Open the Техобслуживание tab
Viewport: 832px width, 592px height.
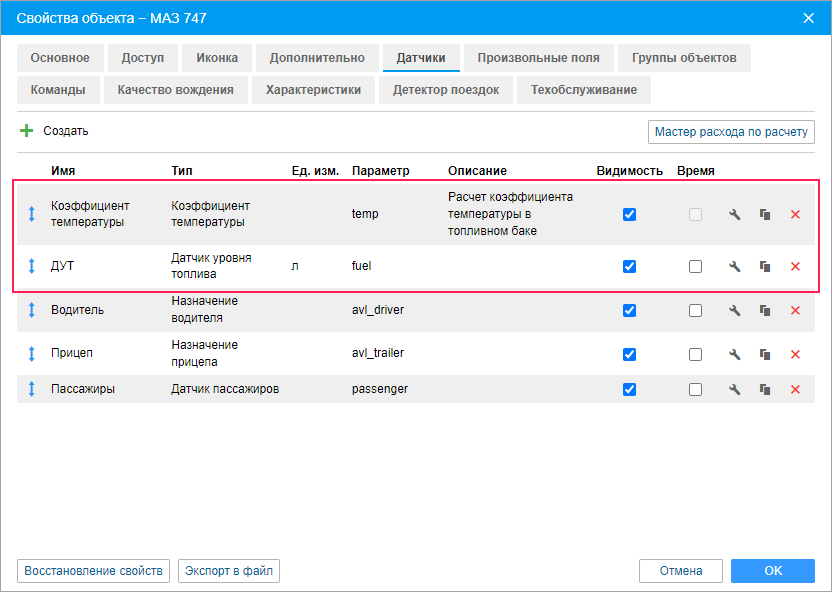(584, 90)
